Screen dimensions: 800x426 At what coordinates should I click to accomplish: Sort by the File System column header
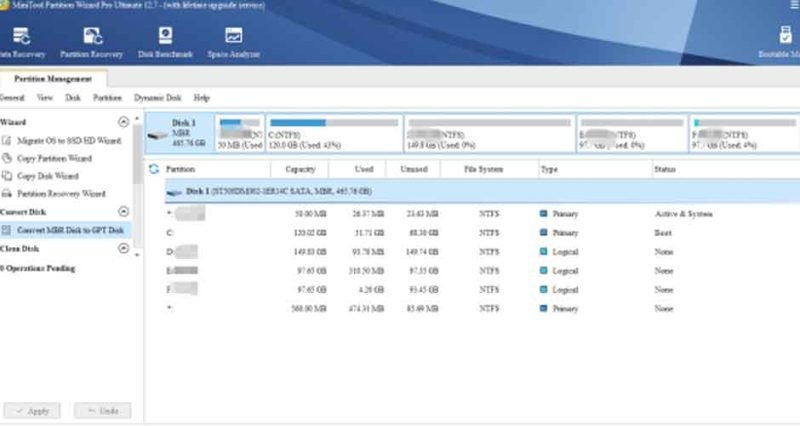click(483, 169)
